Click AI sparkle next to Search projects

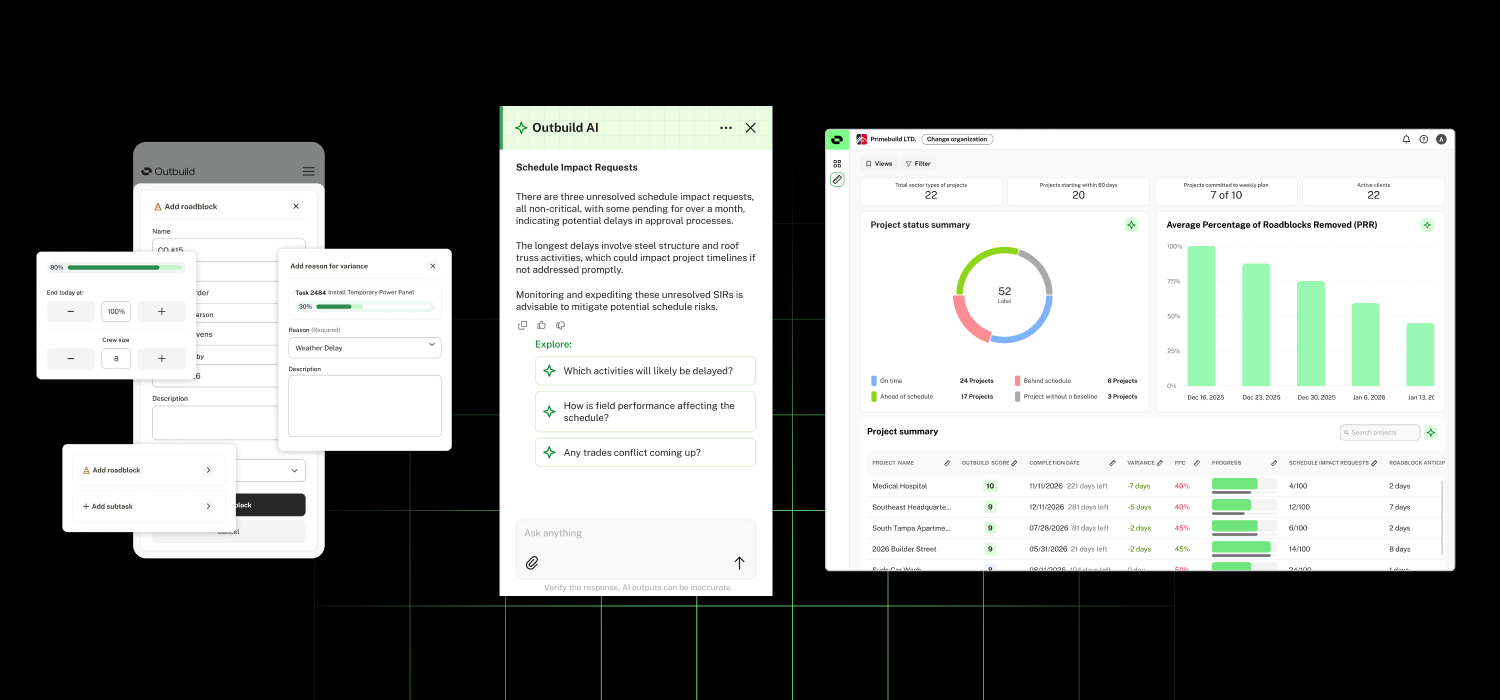1431,433
